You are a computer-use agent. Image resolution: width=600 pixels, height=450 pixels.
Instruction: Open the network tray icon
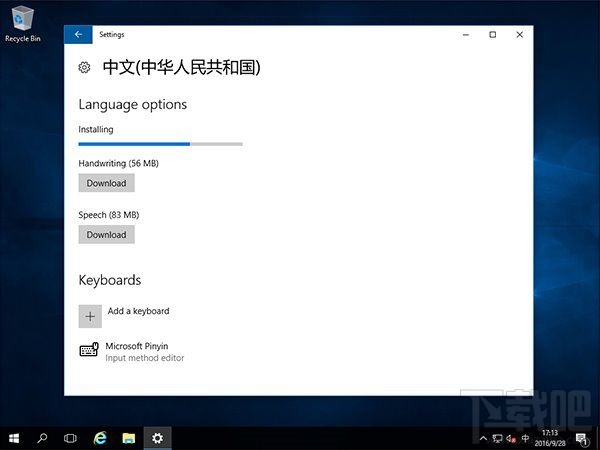[x=497, y=439]
